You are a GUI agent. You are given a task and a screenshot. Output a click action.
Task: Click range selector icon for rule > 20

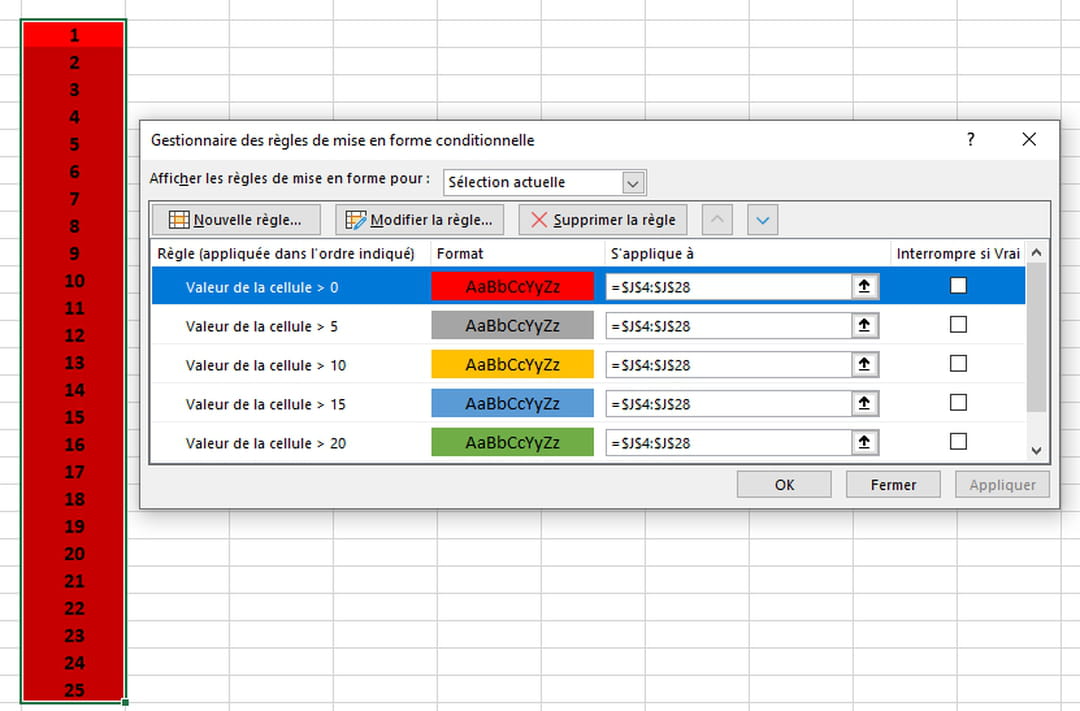[x=864, y=442]
